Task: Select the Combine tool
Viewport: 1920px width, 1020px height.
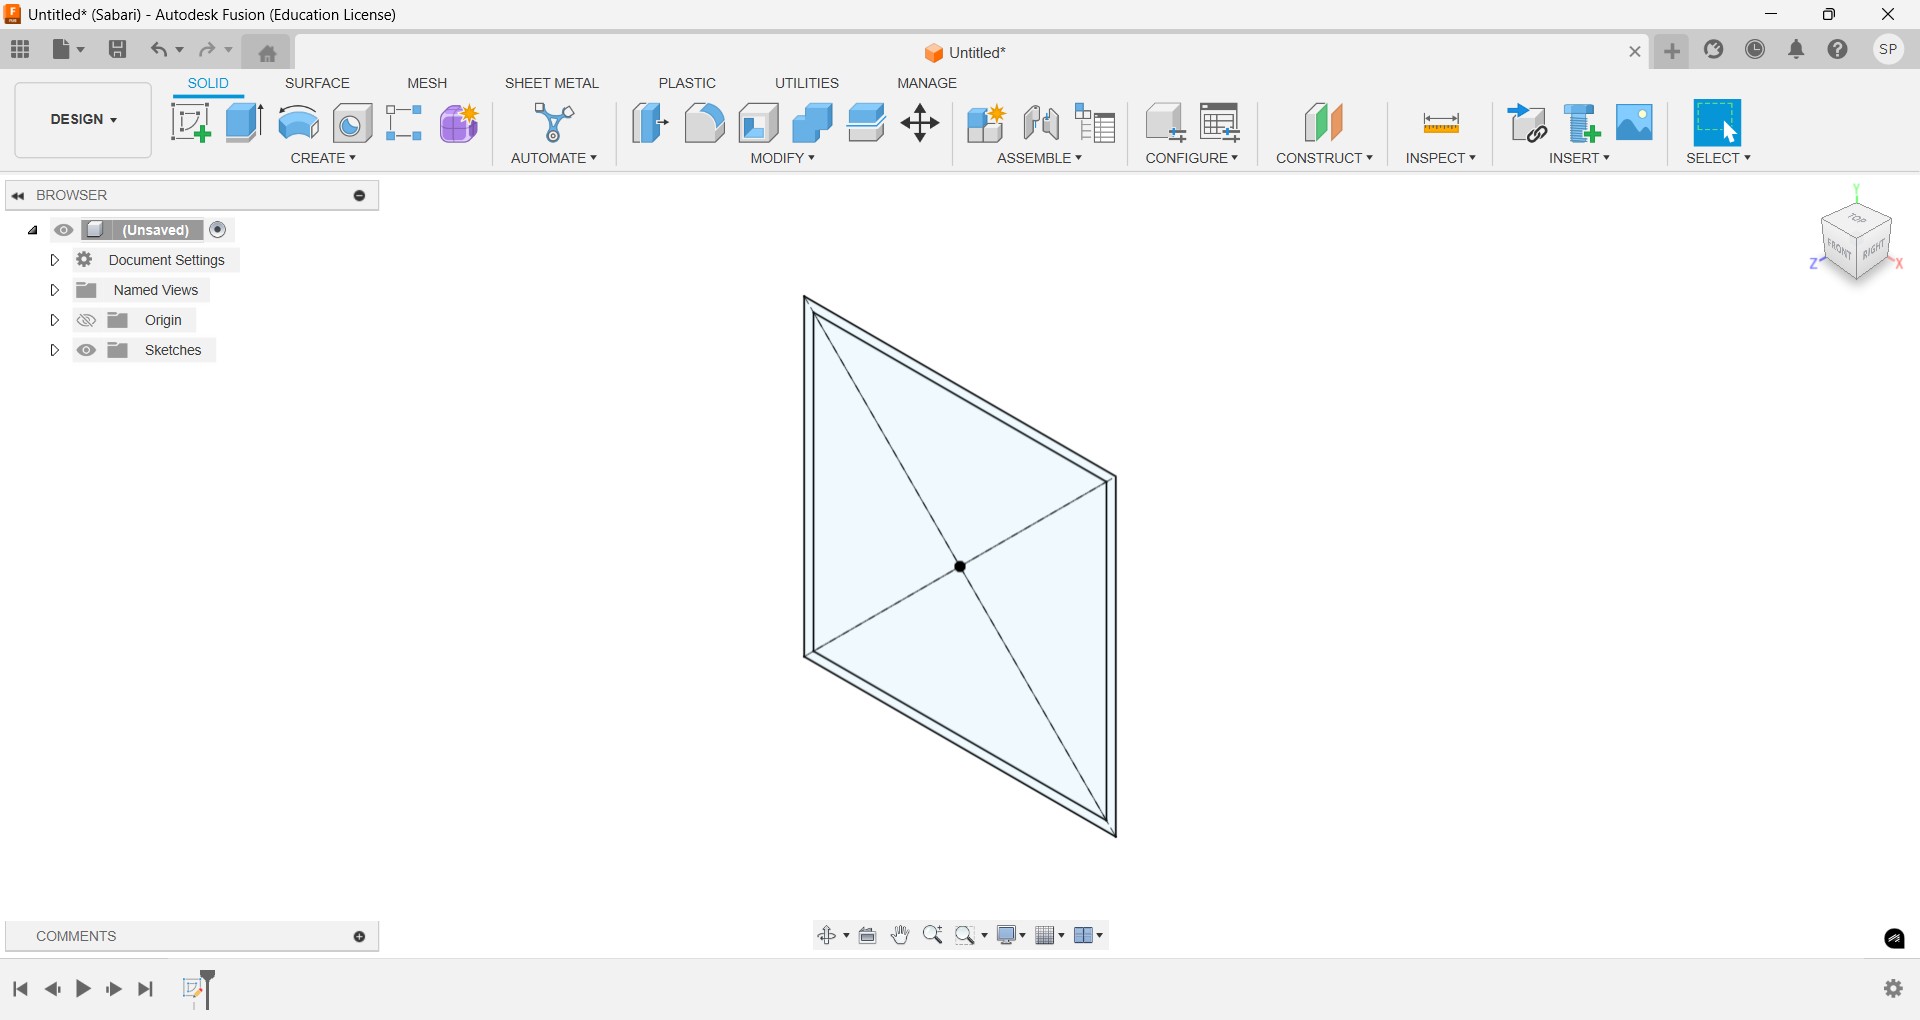Action: tap(813, 123)
